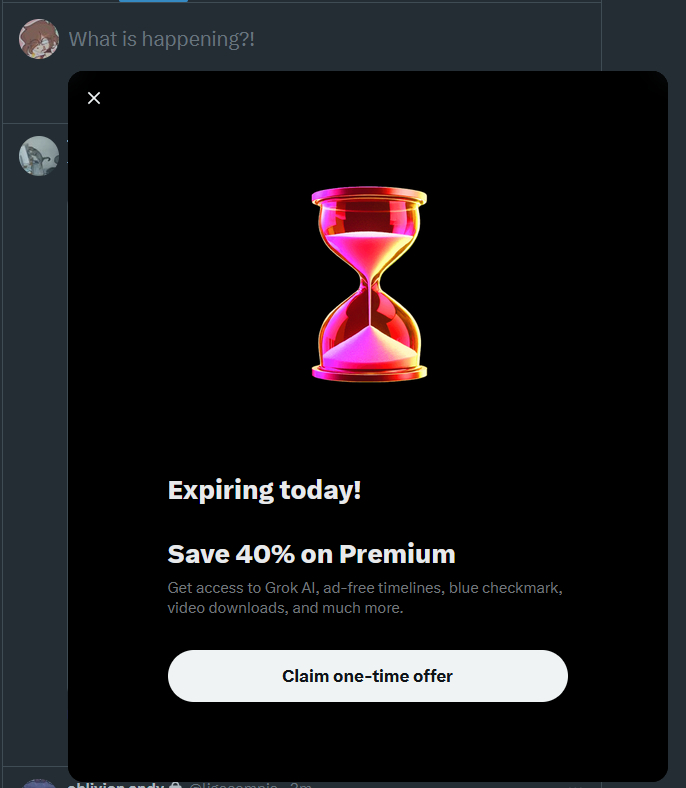Select the active timeline tab's blue underline
Screen dimensions: 686x788
pos(153,1)
